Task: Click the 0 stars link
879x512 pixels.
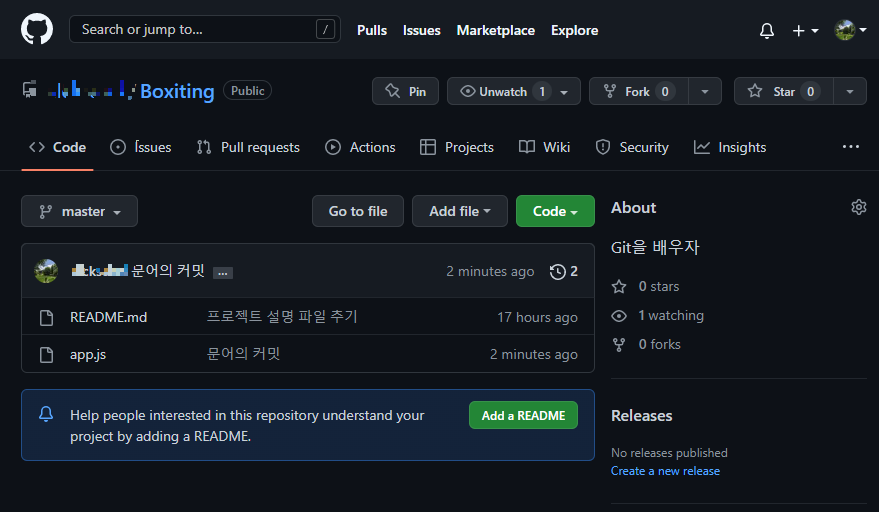Action: (x=645, y=287)
